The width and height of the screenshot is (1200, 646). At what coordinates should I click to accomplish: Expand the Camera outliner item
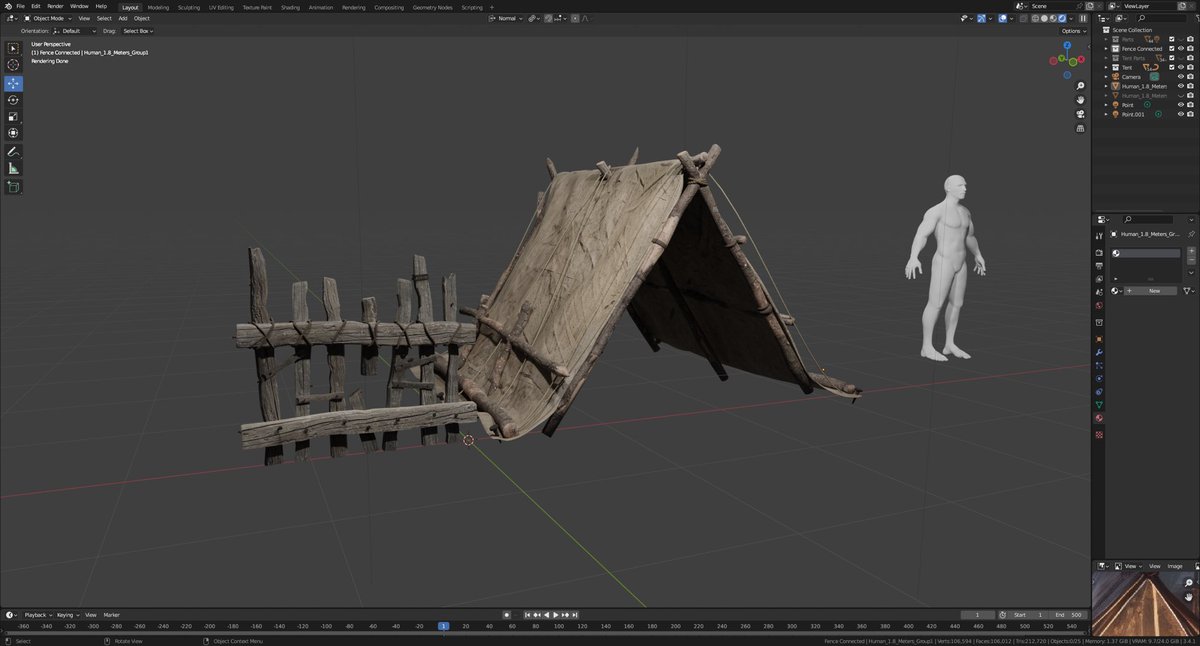(x=1107, y=76)
